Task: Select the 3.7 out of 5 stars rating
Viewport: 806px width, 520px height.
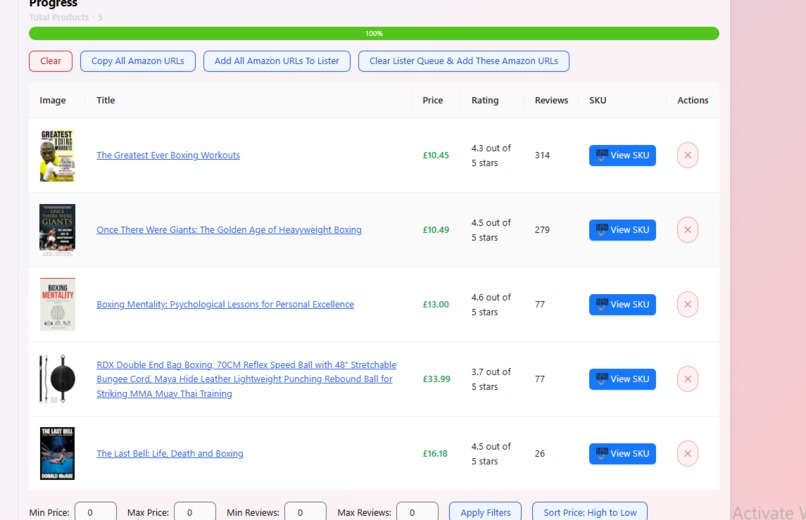Action: (491, 379)
